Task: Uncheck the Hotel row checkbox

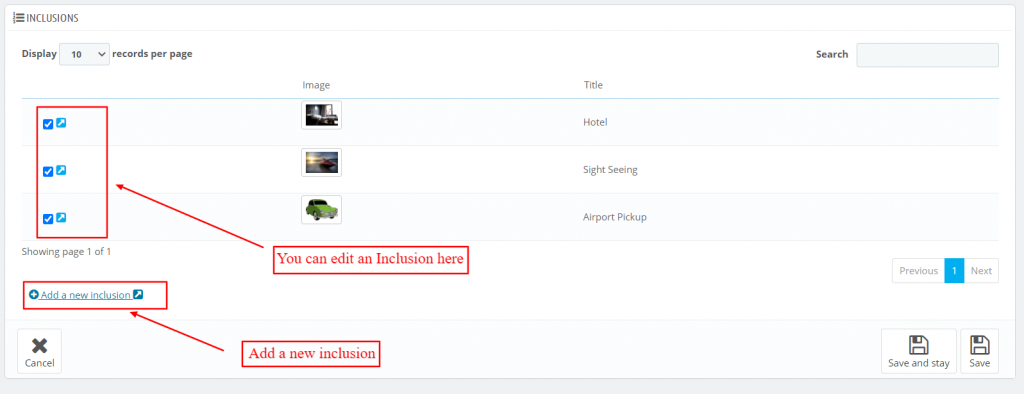Action: point(48,124)
